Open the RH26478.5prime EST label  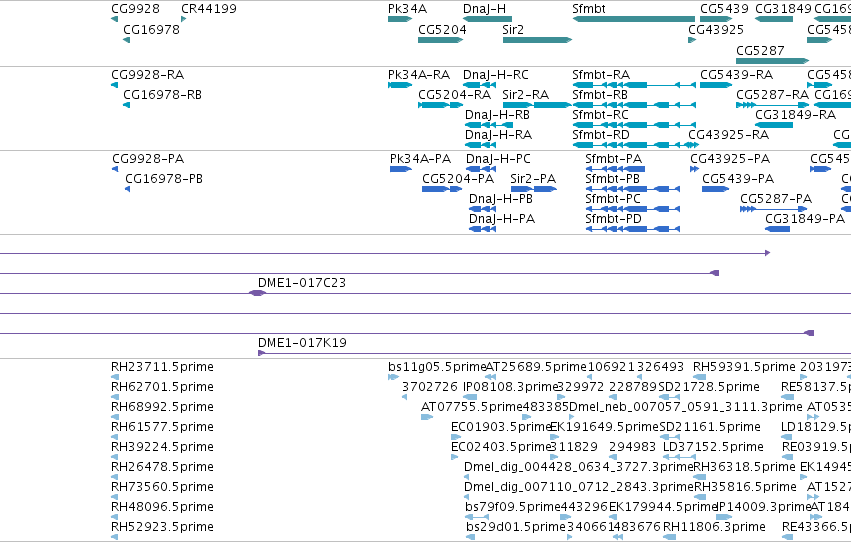(162, 468)
